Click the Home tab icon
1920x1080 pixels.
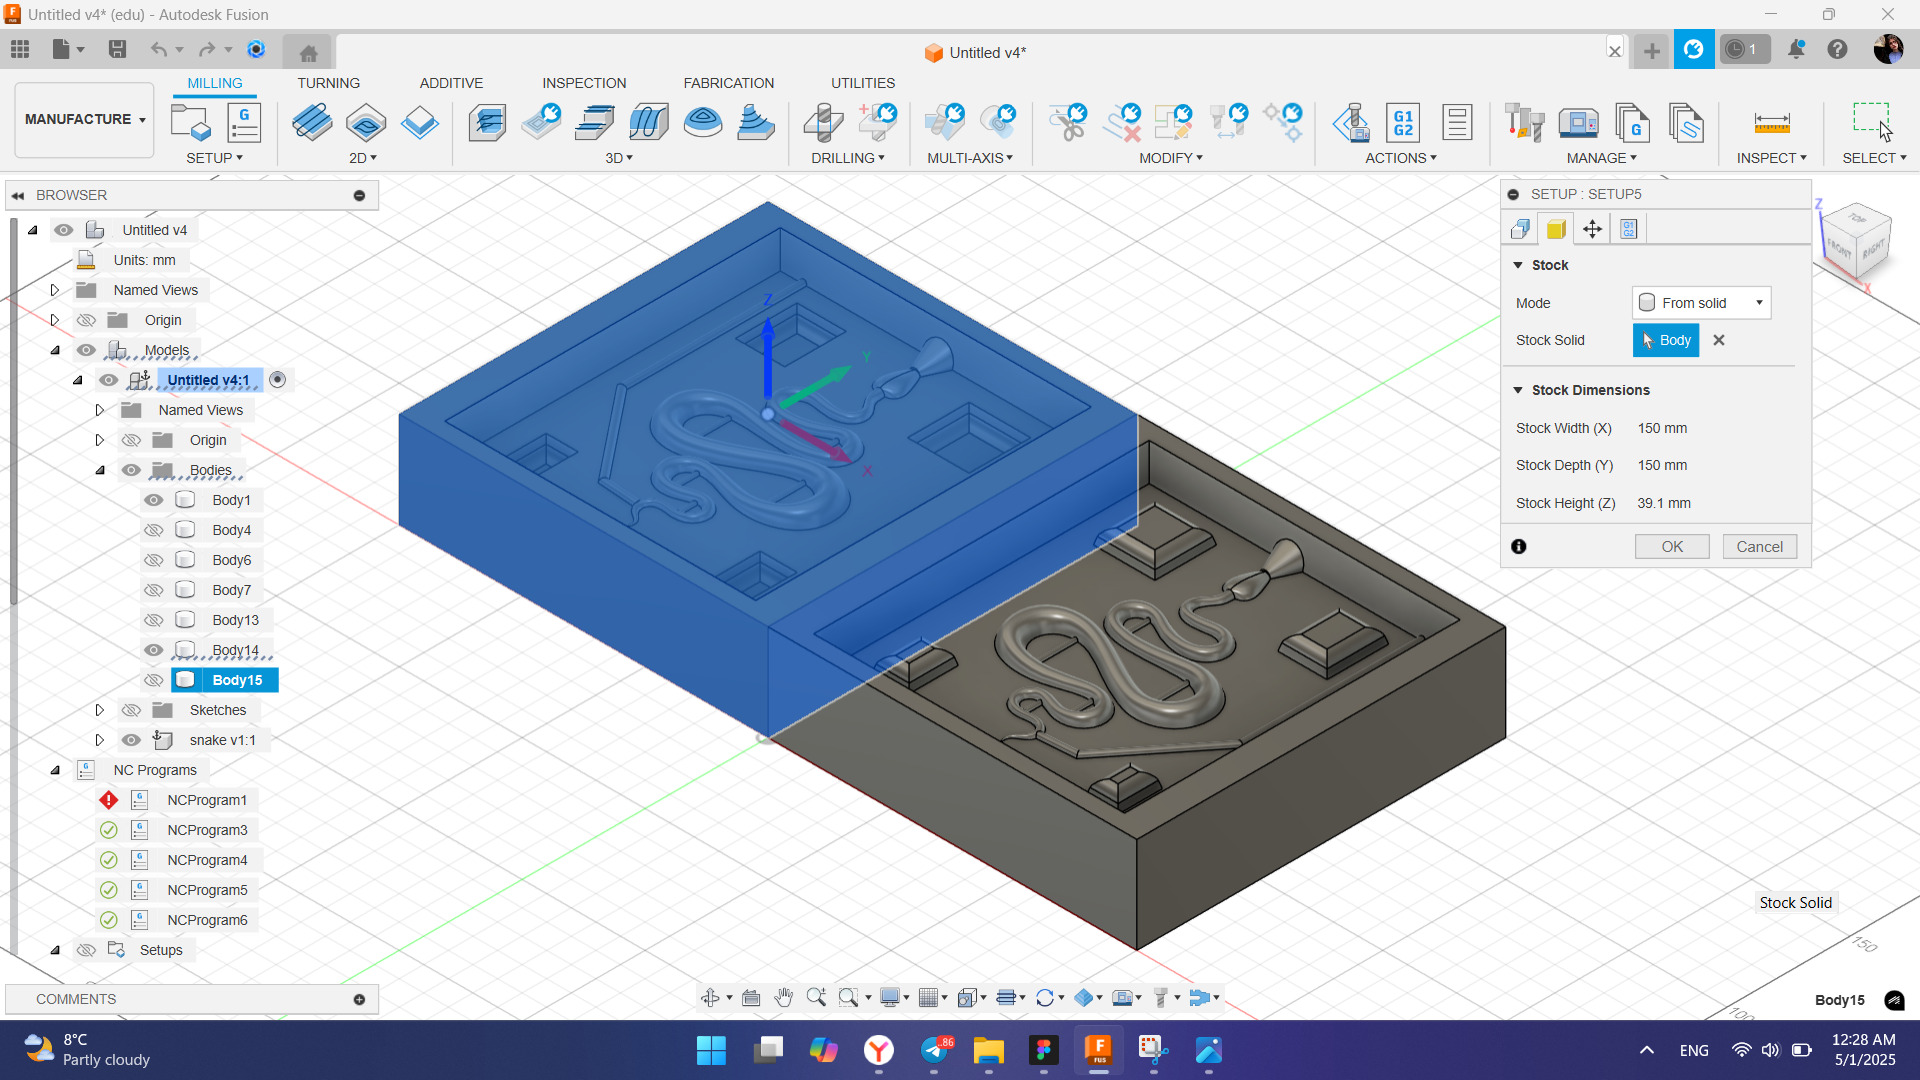pyautogui.click(x=308, y=52)
